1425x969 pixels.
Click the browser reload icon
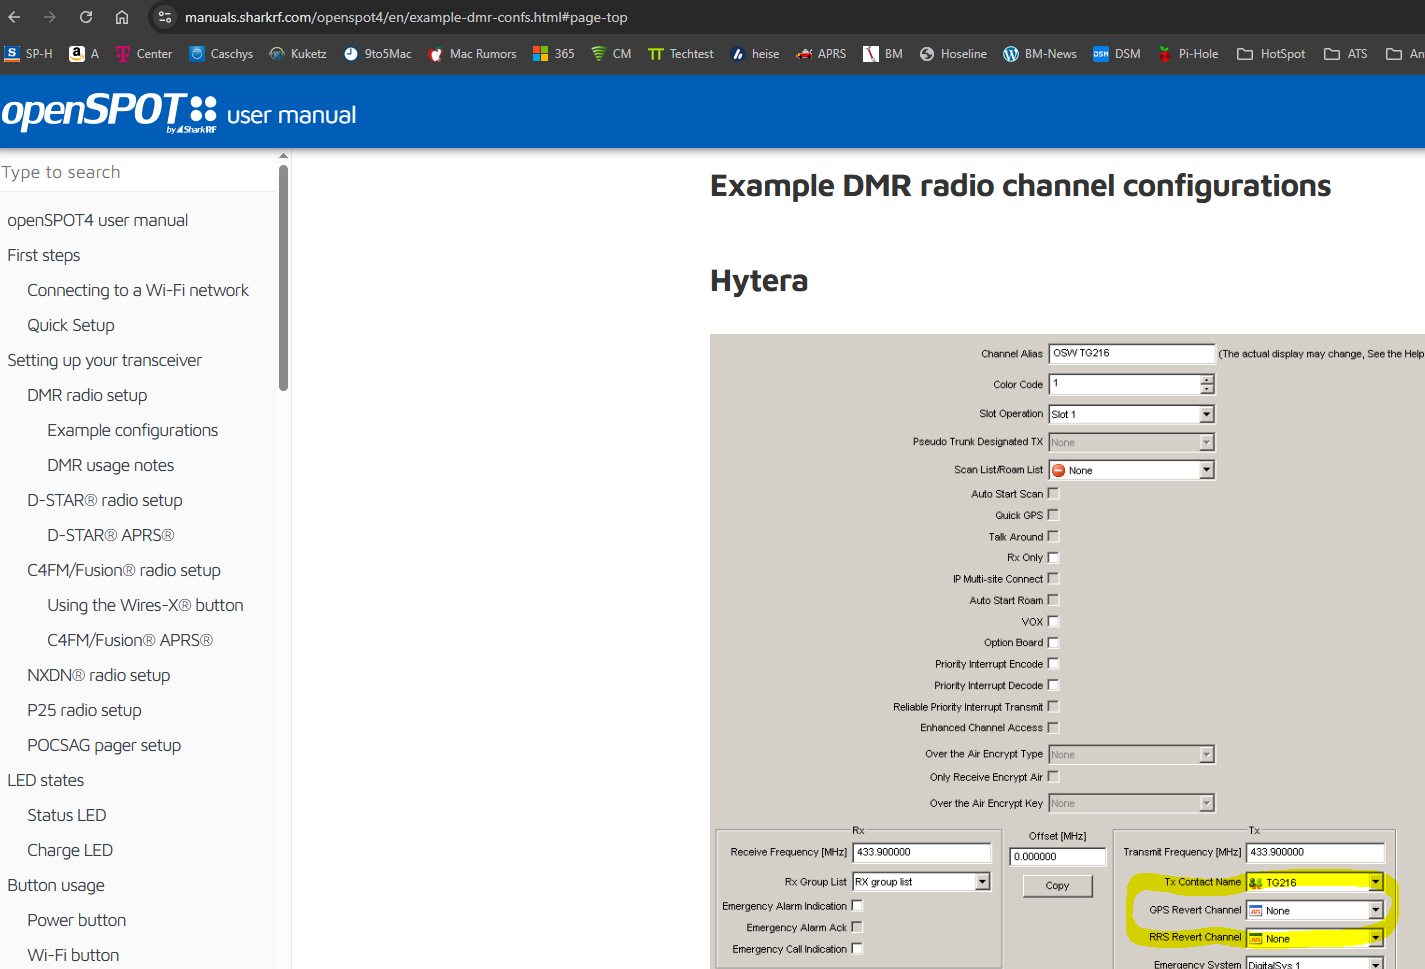tap(86, 17)
